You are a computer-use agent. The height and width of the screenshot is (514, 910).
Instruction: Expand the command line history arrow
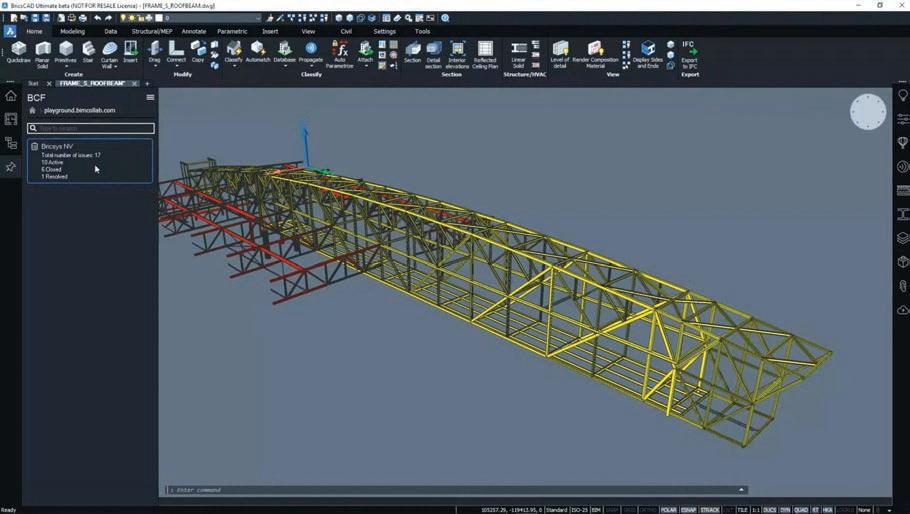coord(741,490)
